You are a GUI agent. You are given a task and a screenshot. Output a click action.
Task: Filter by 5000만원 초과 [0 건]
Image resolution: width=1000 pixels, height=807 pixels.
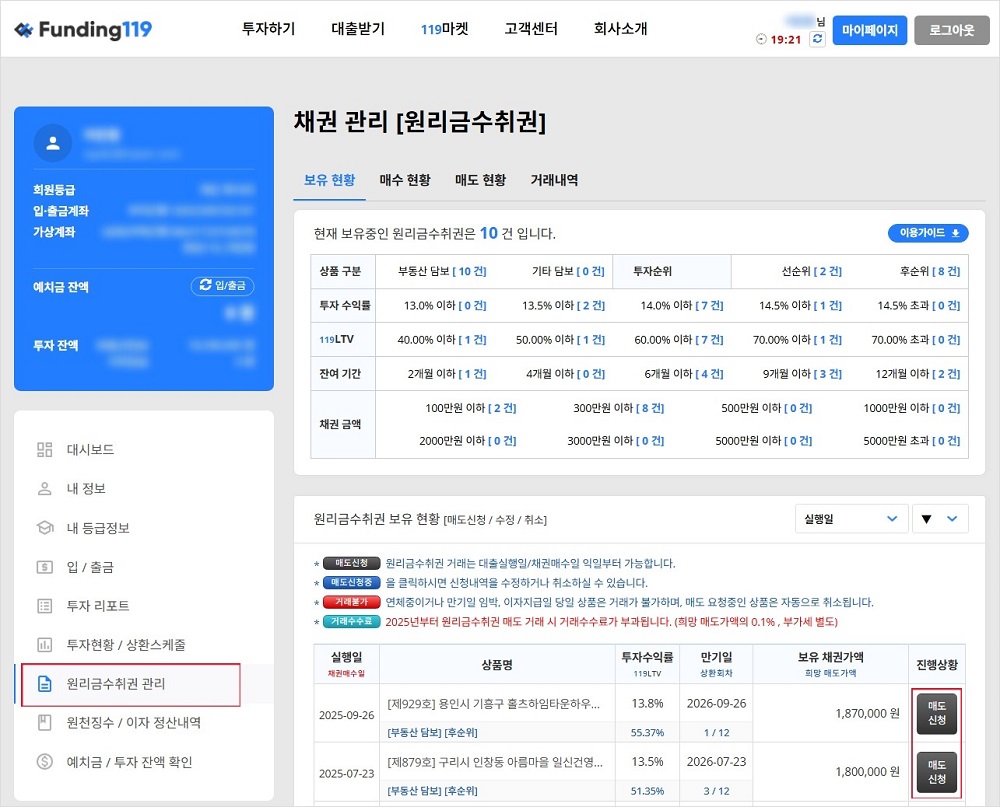coord(912,441)
